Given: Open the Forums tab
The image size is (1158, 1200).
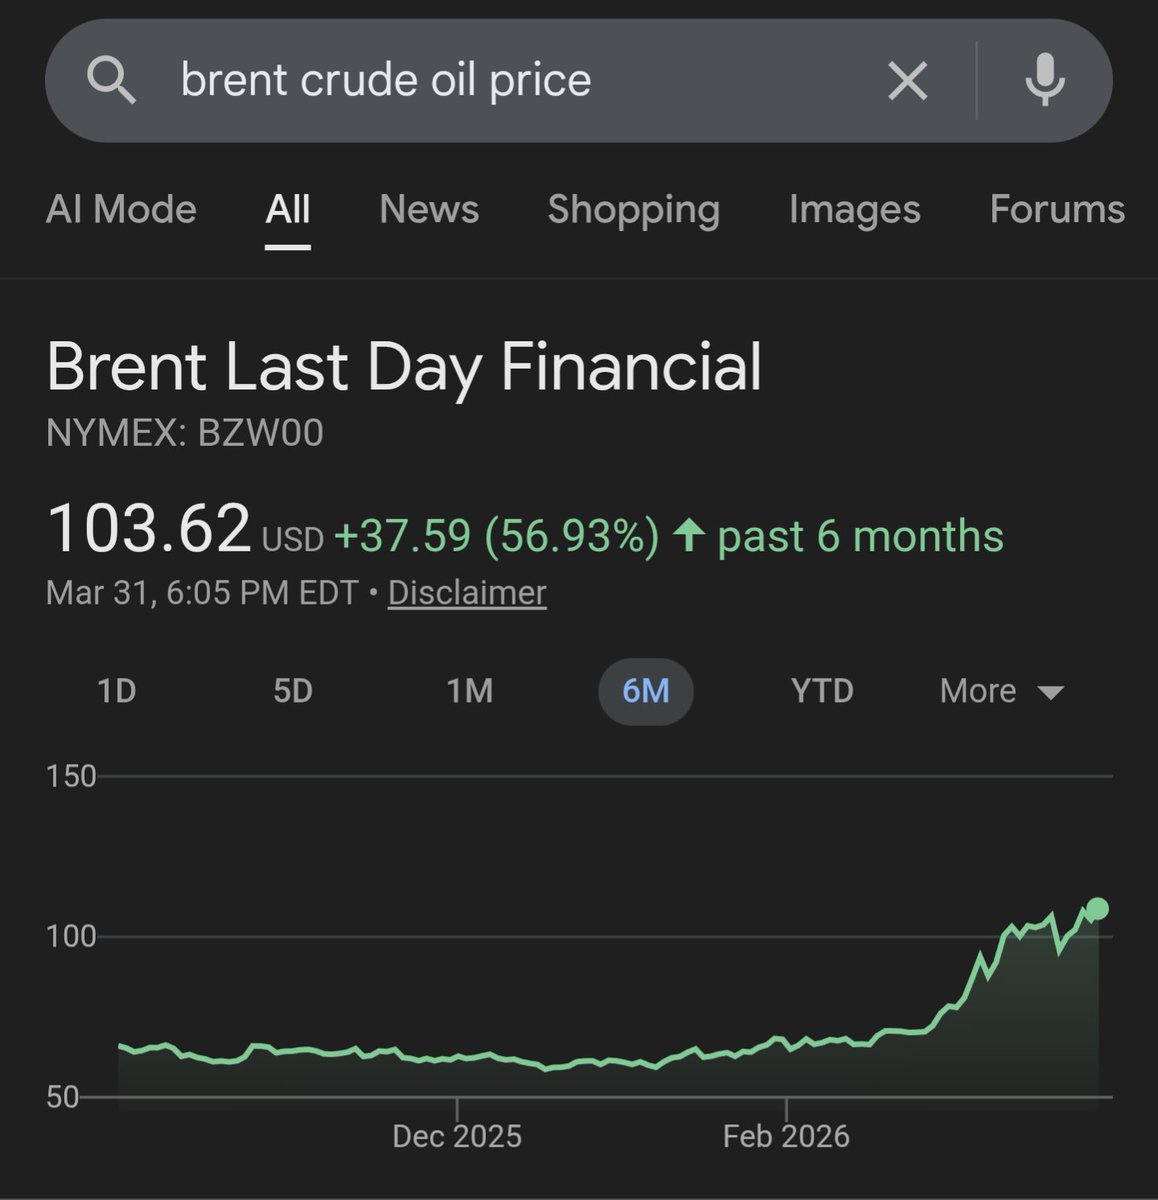Looking at the screenshot, I should [1056, 209].
